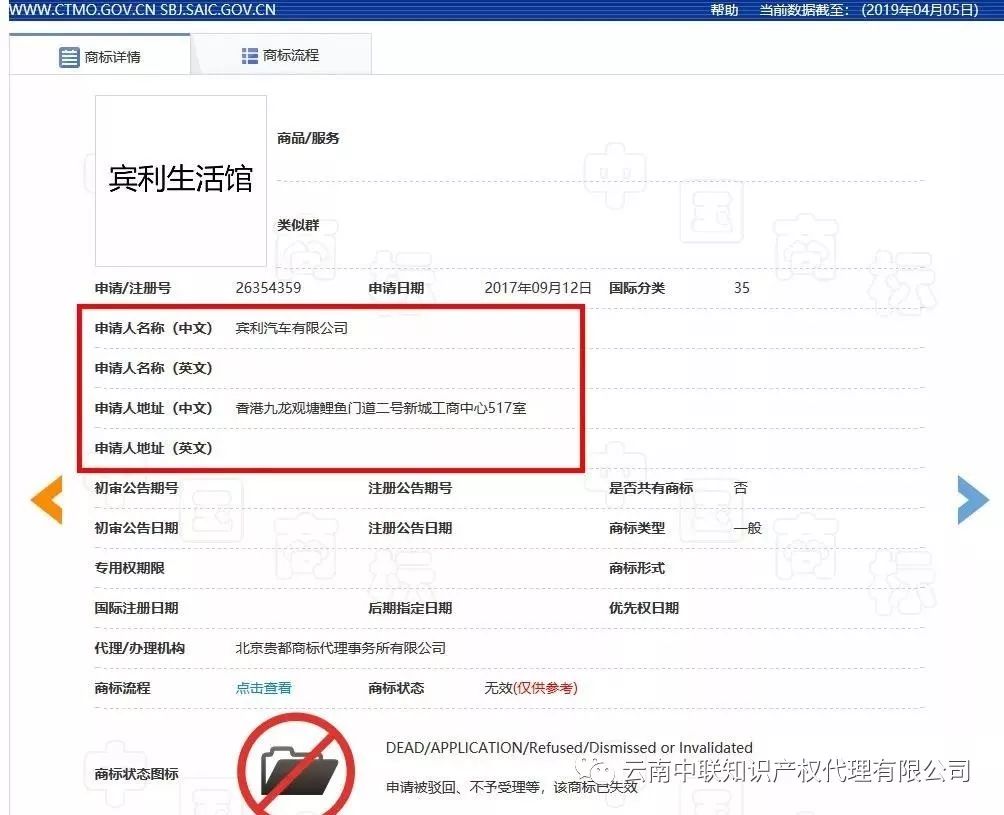Select trademark type value 一般
Image resolution: width=1004 pixels, height=815 pixels.
[747, 528]
